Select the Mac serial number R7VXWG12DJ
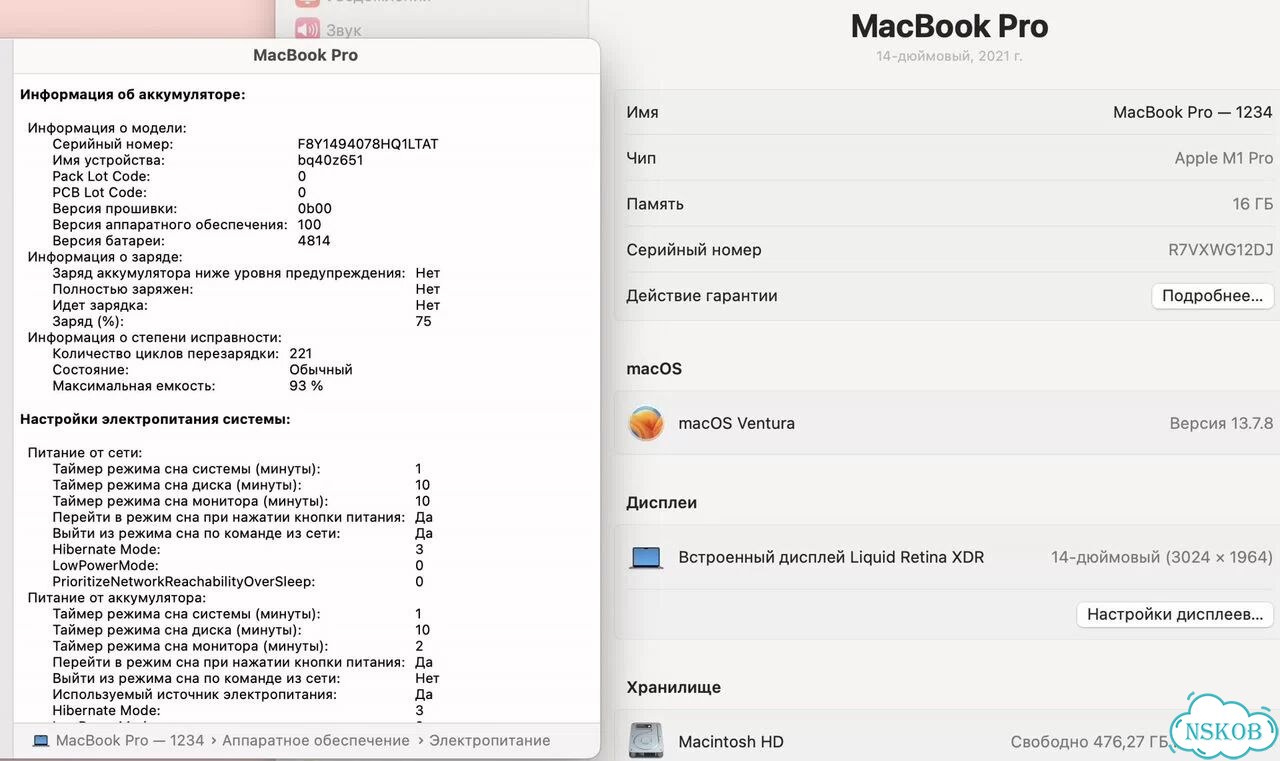Viewport: 1280px width, 761px height. click(1221, 250)
